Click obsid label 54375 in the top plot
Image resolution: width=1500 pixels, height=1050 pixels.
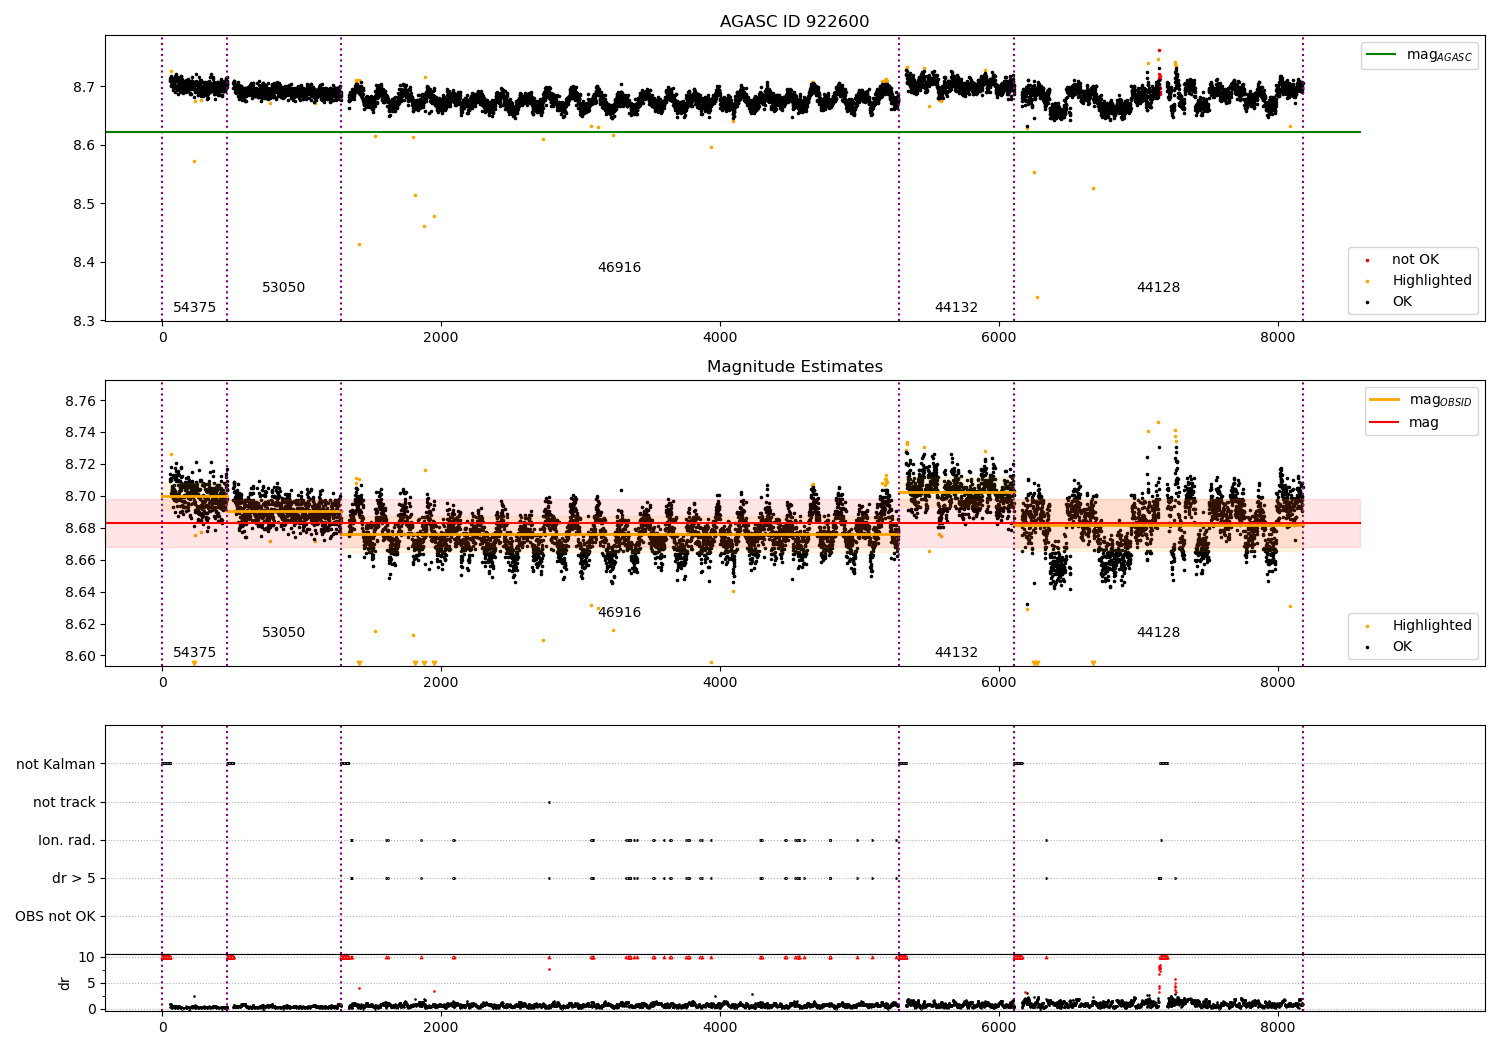[x=194, y=308]
